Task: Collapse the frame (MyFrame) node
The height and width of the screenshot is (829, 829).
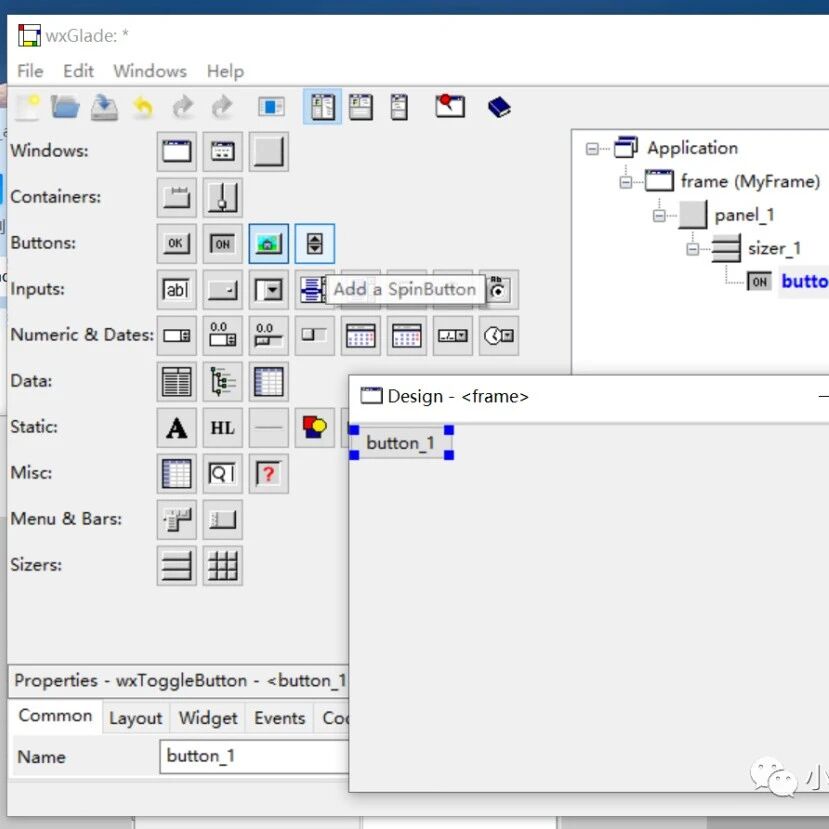Action: 625,182
